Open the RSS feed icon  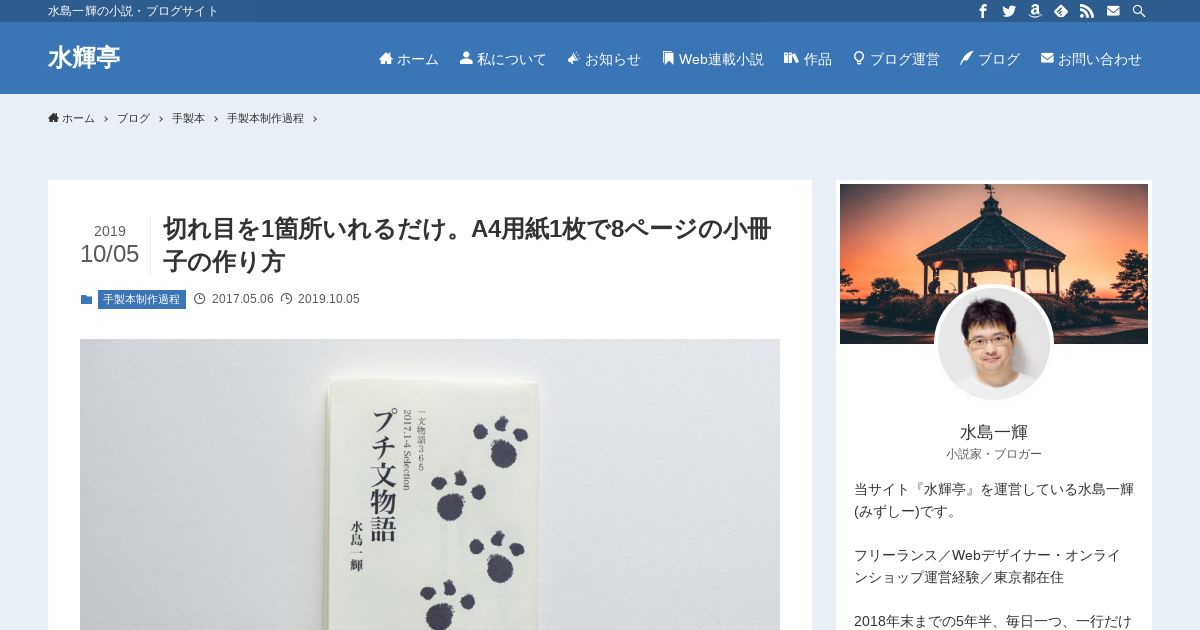point(1087,11)
